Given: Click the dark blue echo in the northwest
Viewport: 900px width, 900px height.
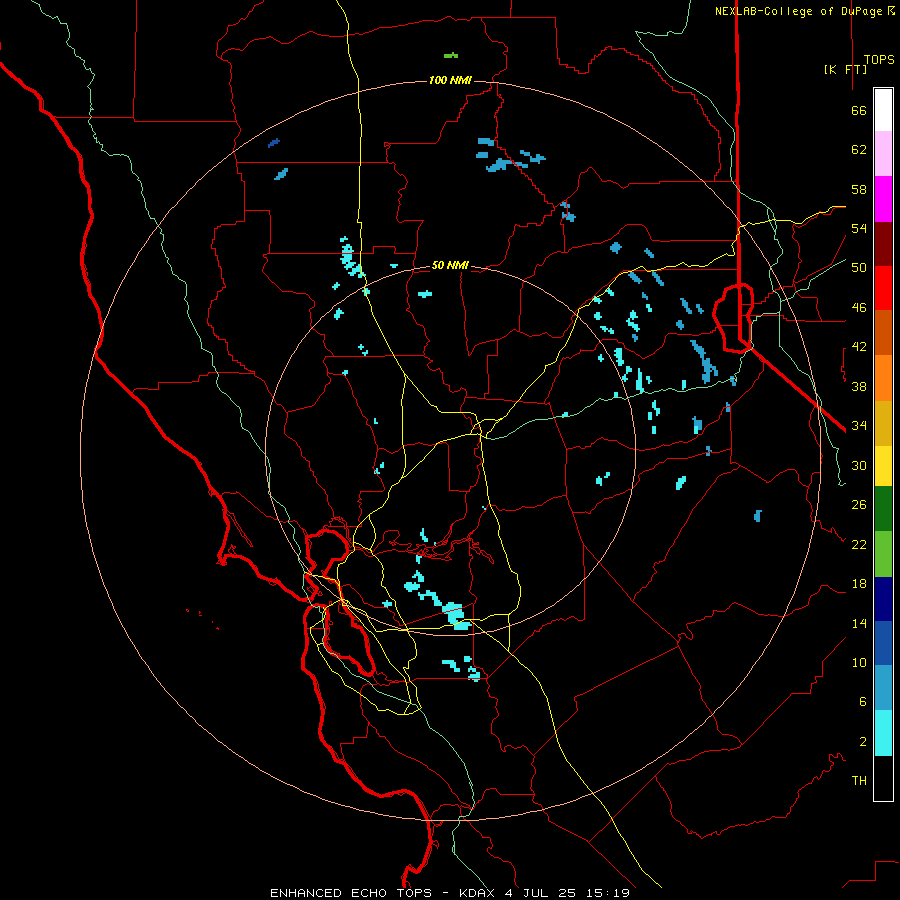Looking at the screenshot, I should (x=274, y=142).
